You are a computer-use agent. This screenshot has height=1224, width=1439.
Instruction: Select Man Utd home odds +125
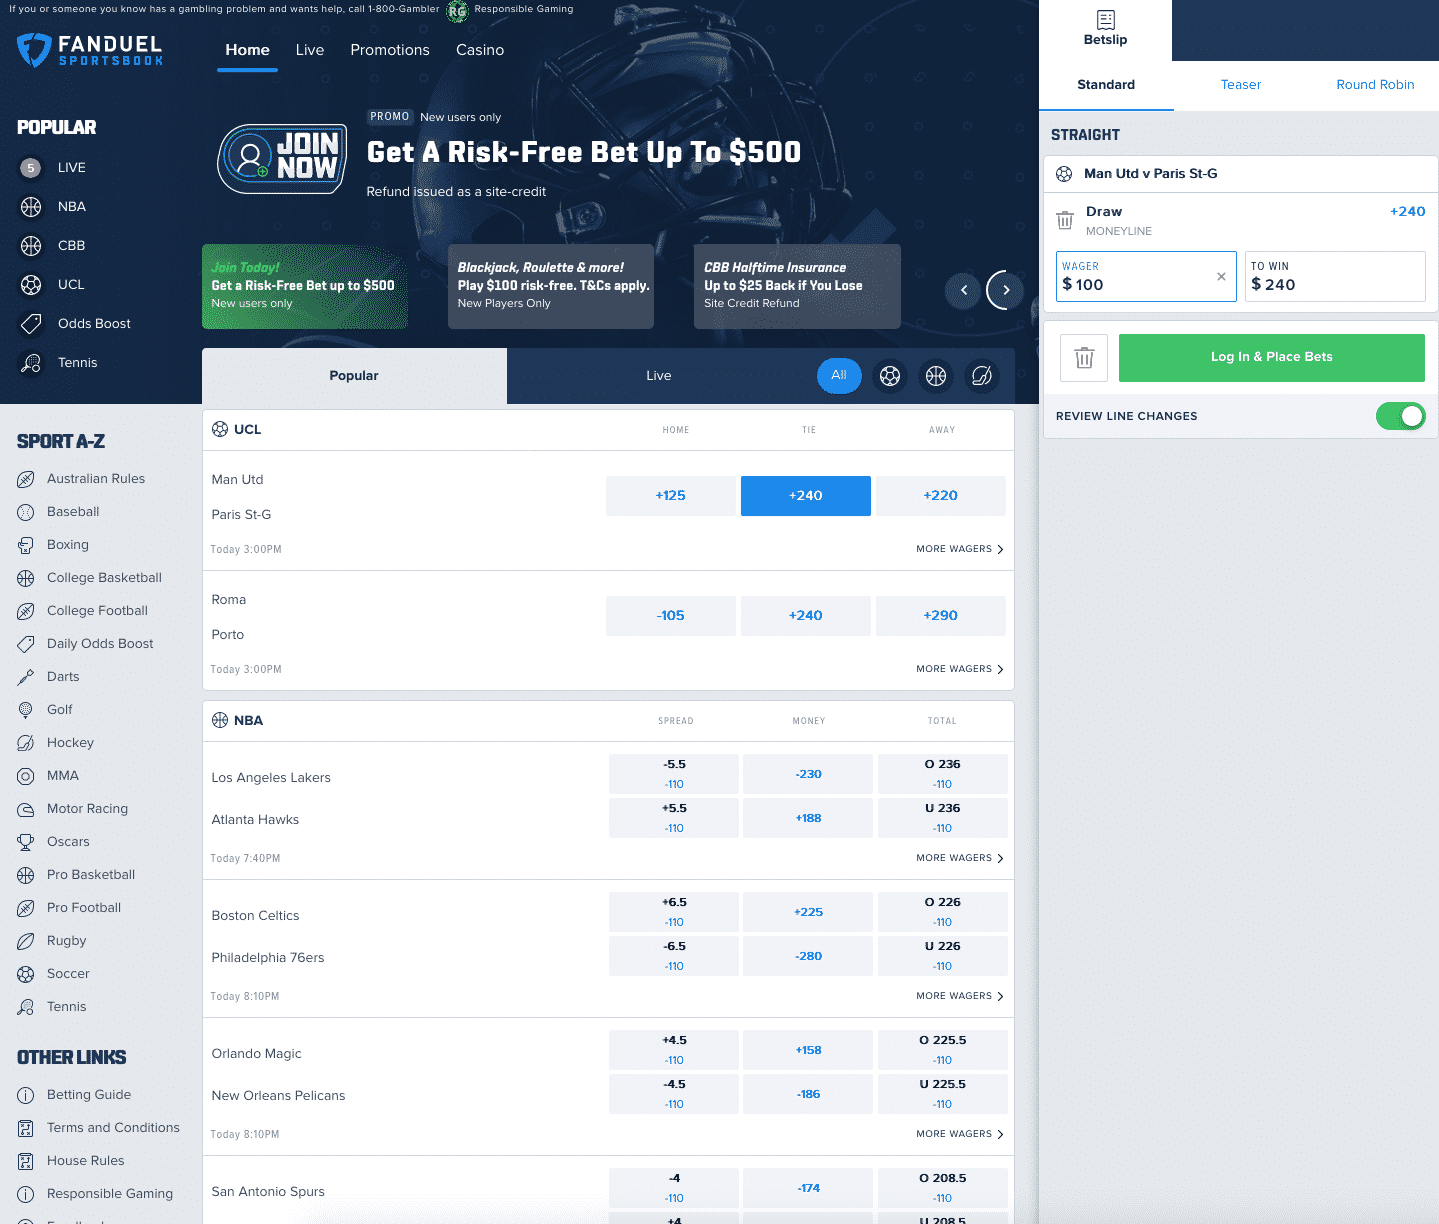tap(671, 496)
